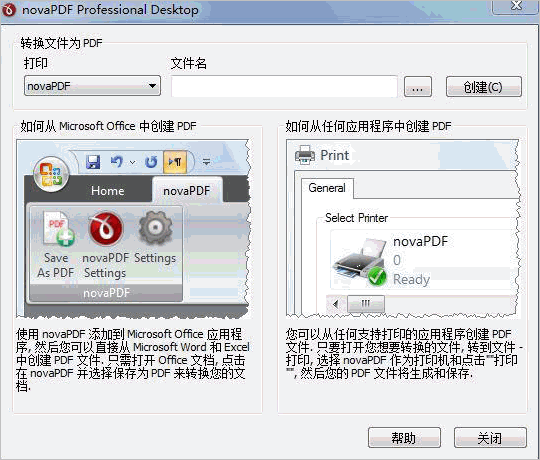Click the '文件名' label
Image resolution: width=540 pixels, height=460 pixels.
188,63
